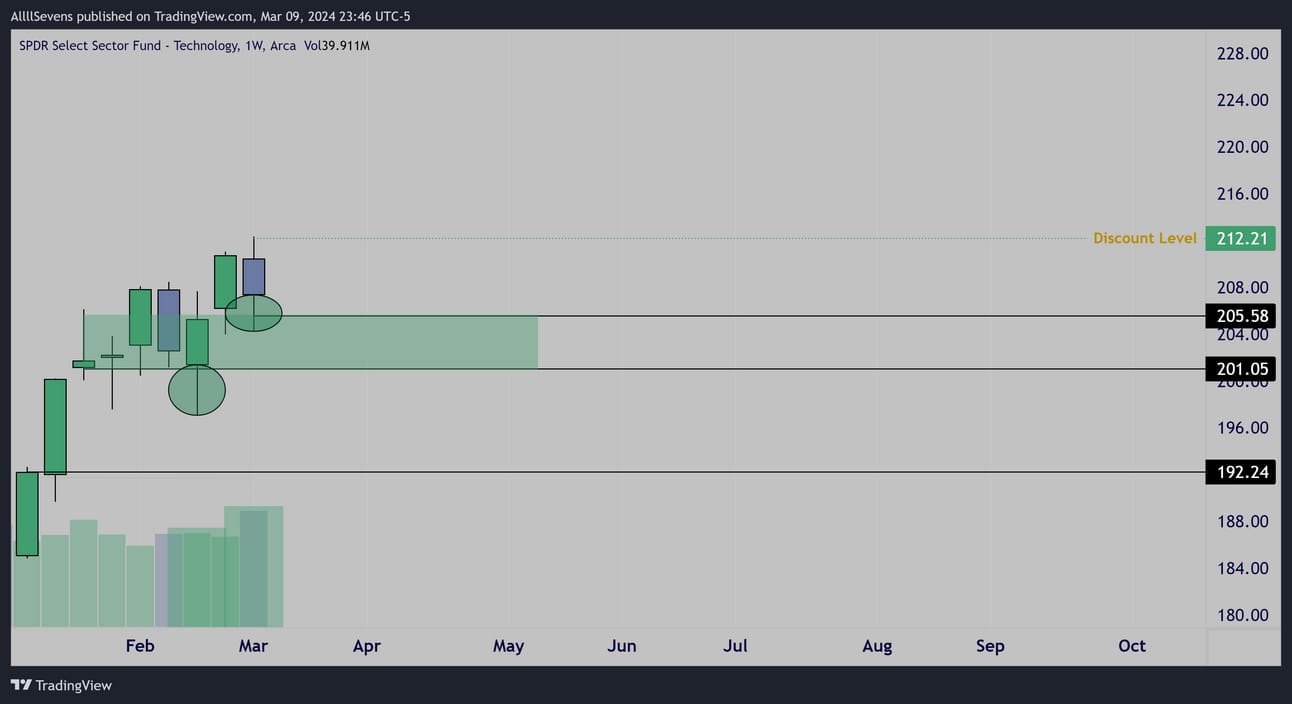Click the 192.24 support price label

coord(1240,472)
